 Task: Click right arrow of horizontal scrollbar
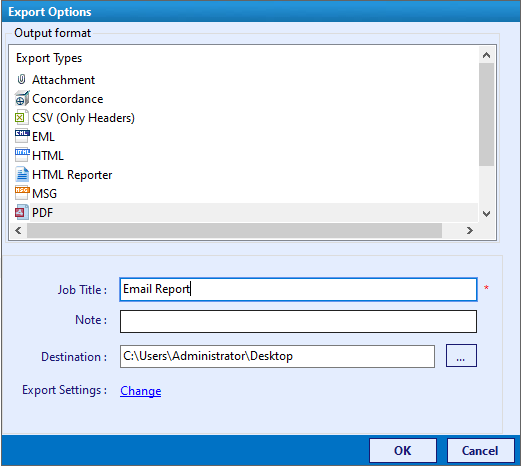(470, 230)
